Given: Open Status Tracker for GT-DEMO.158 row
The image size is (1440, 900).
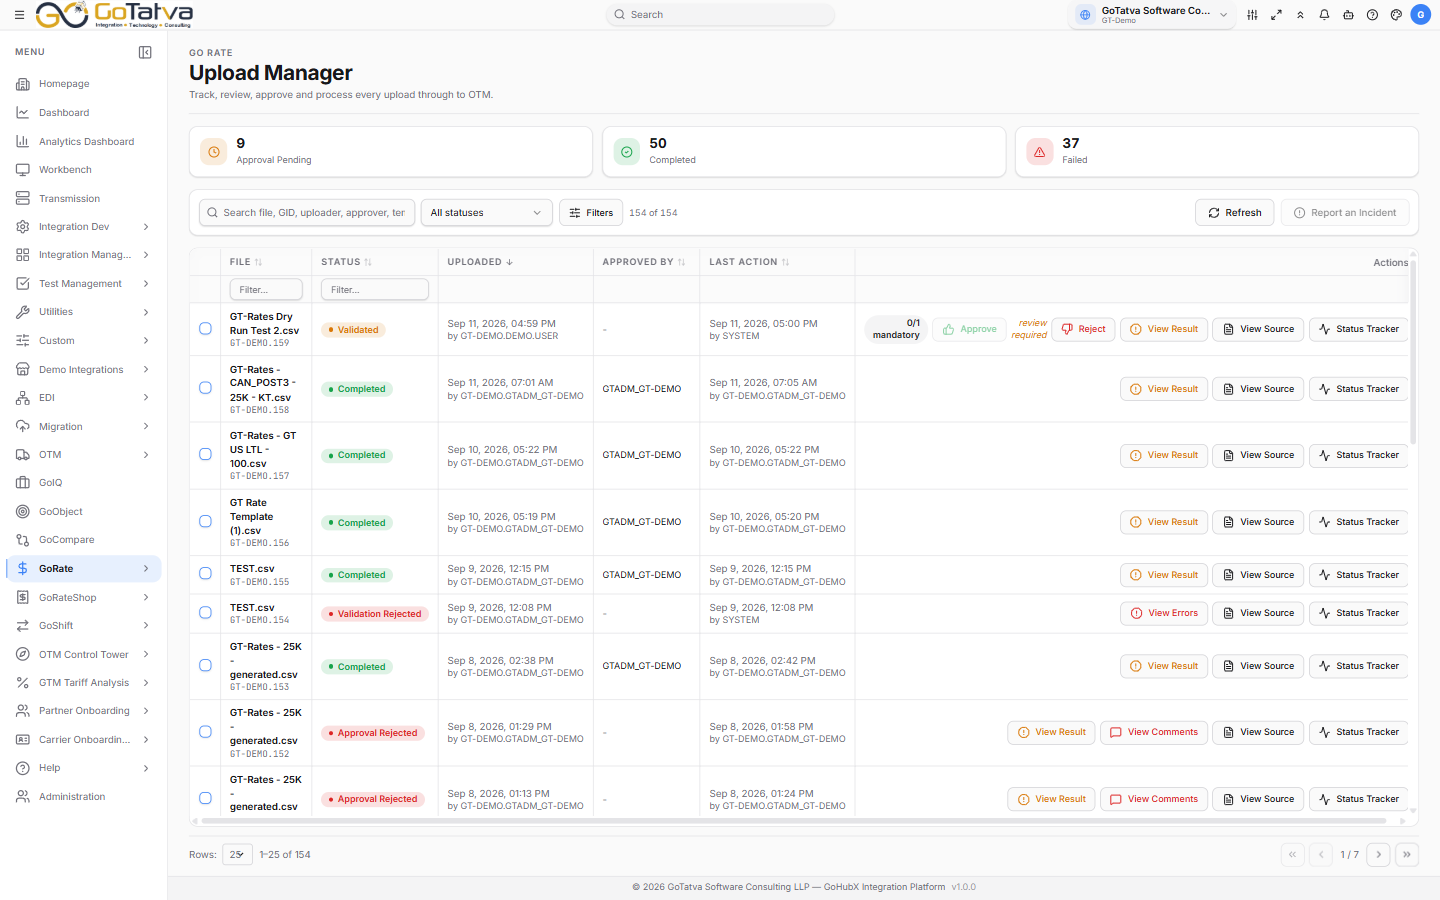Looking at the screenshot, I should tap(1359, 389).
